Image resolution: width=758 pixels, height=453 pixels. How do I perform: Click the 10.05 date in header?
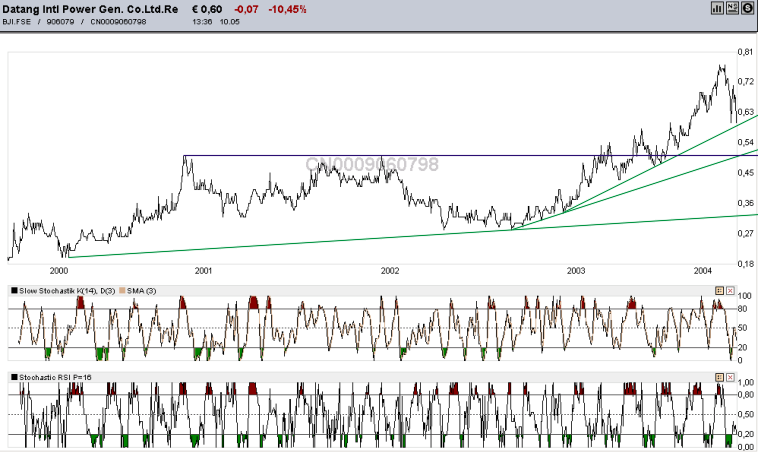[230, 22]
